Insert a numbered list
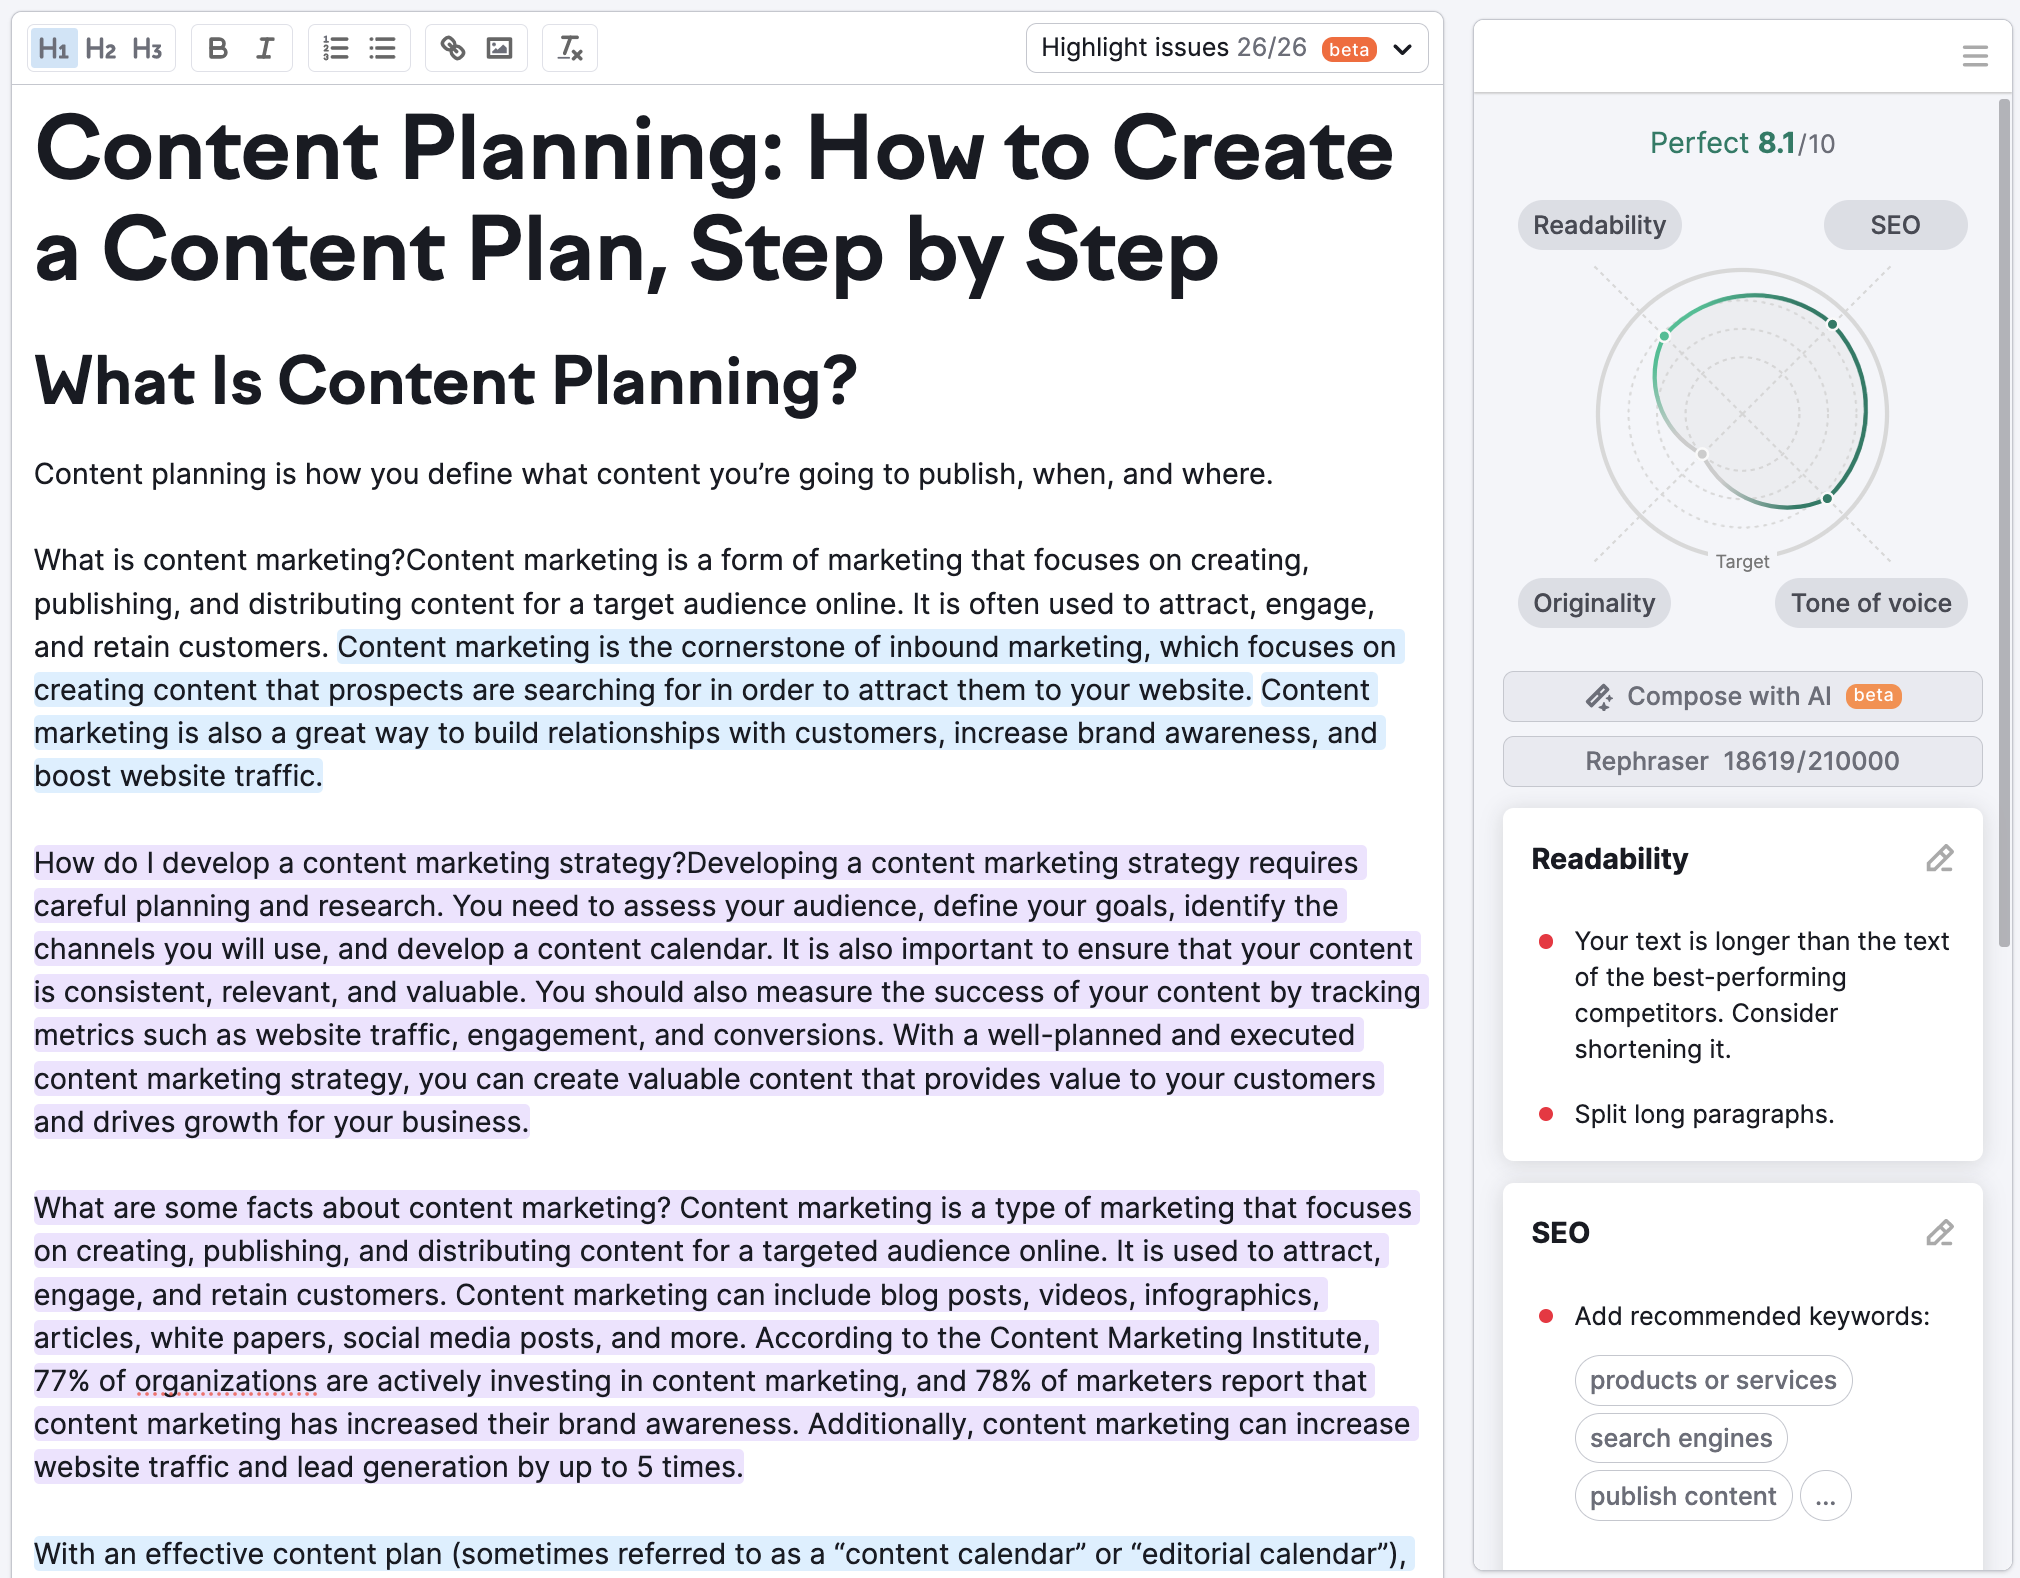 pos(336,48)
